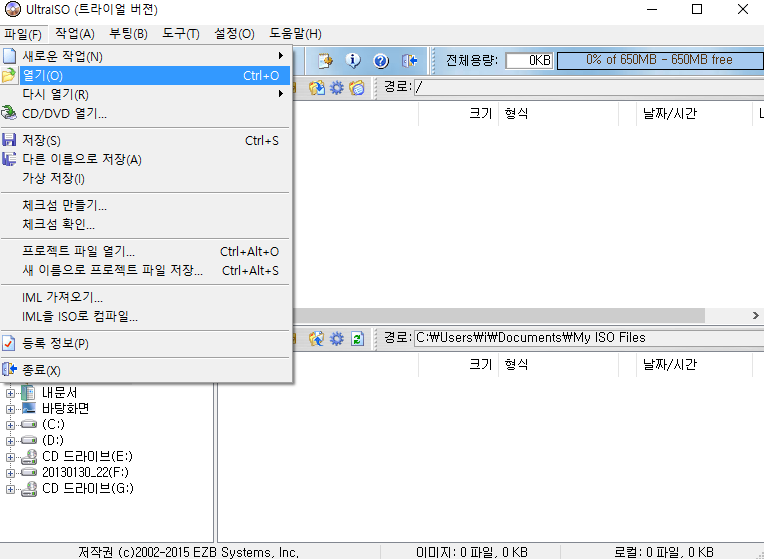Choose 체크섬 만들기... menu entry
764x559 pixels.
coord(146,205)
